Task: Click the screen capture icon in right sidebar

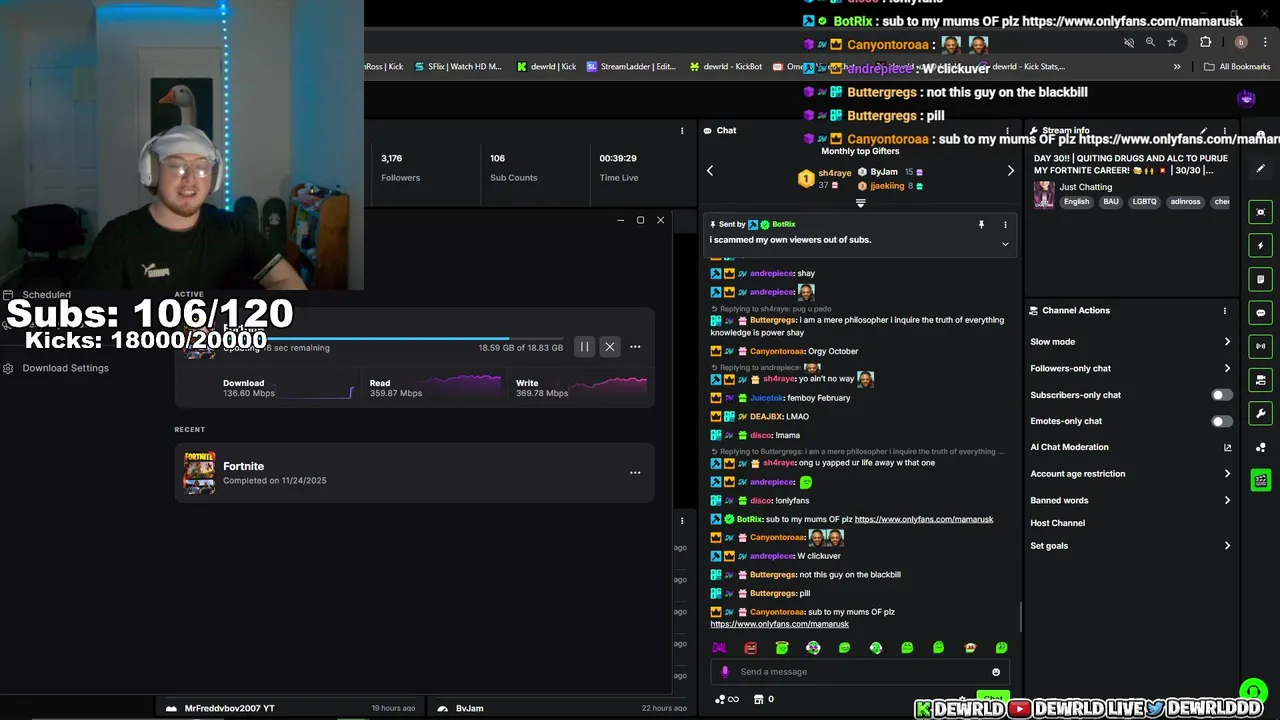Action: coord(1261,212)
